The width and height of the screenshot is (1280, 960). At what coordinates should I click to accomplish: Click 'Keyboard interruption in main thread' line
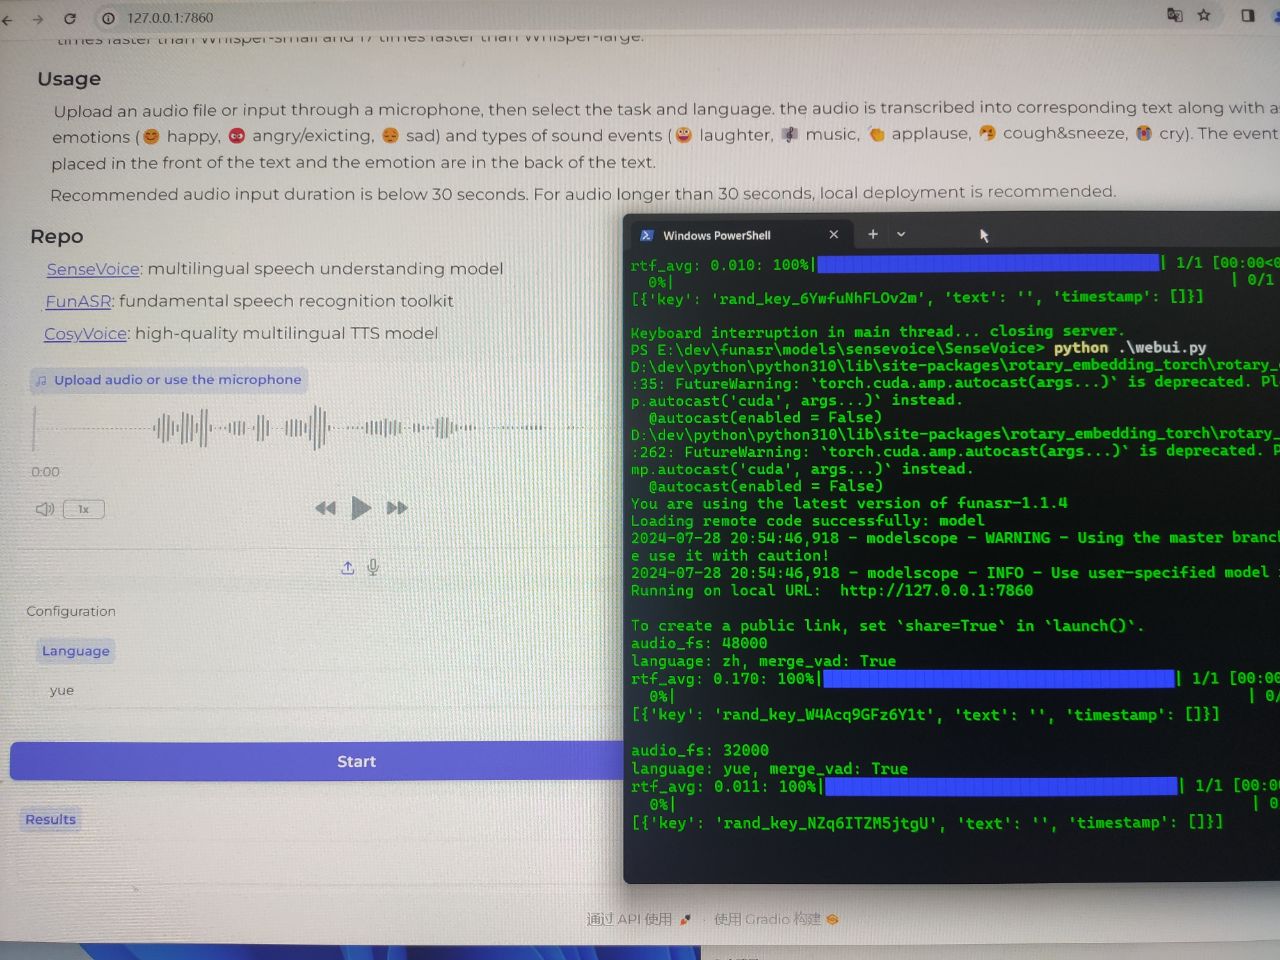tap(877, 331)
